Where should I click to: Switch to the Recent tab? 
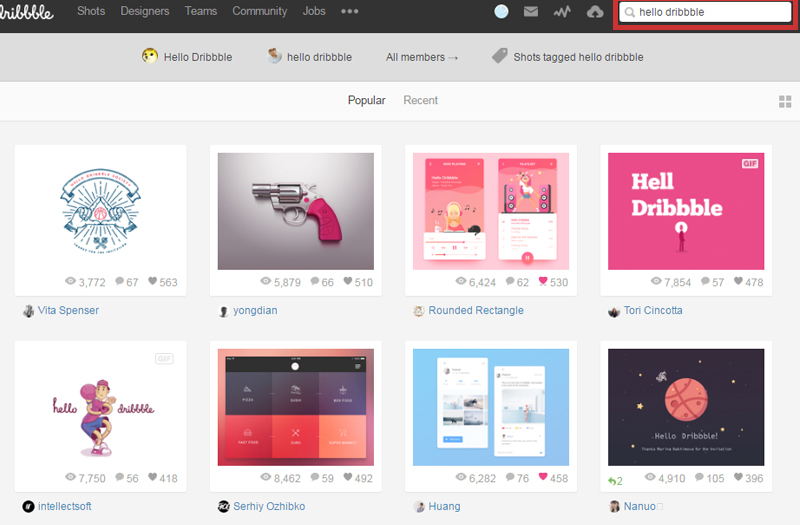click(420, 101)
